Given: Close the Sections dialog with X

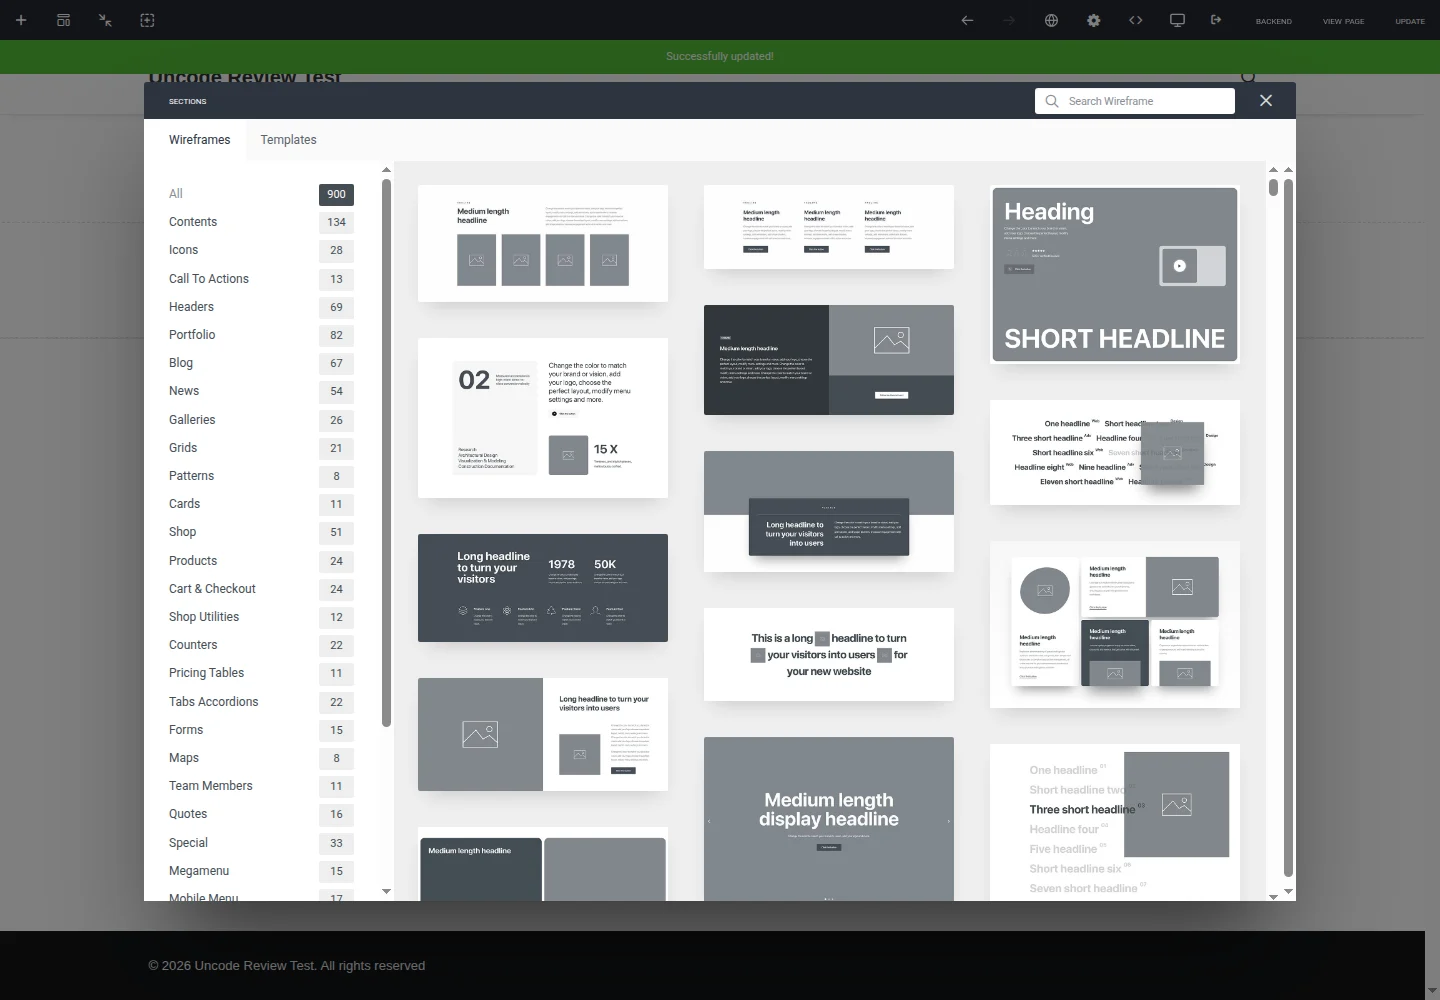Looking at the screenshot, I should point(1266,100).
